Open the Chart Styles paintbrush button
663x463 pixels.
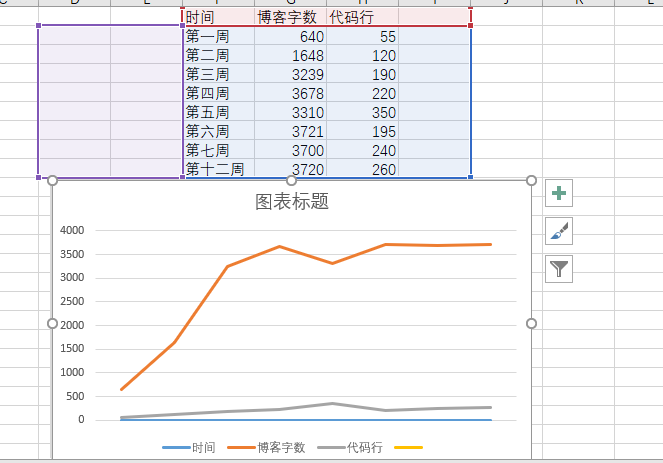[x=559, y=231]
